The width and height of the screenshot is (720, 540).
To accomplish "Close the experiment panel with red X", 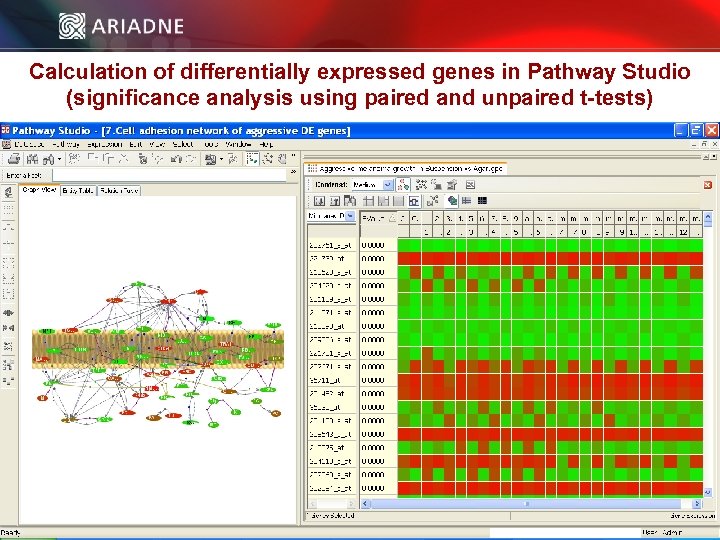I will pyautogui.click(x=708, y=185).
